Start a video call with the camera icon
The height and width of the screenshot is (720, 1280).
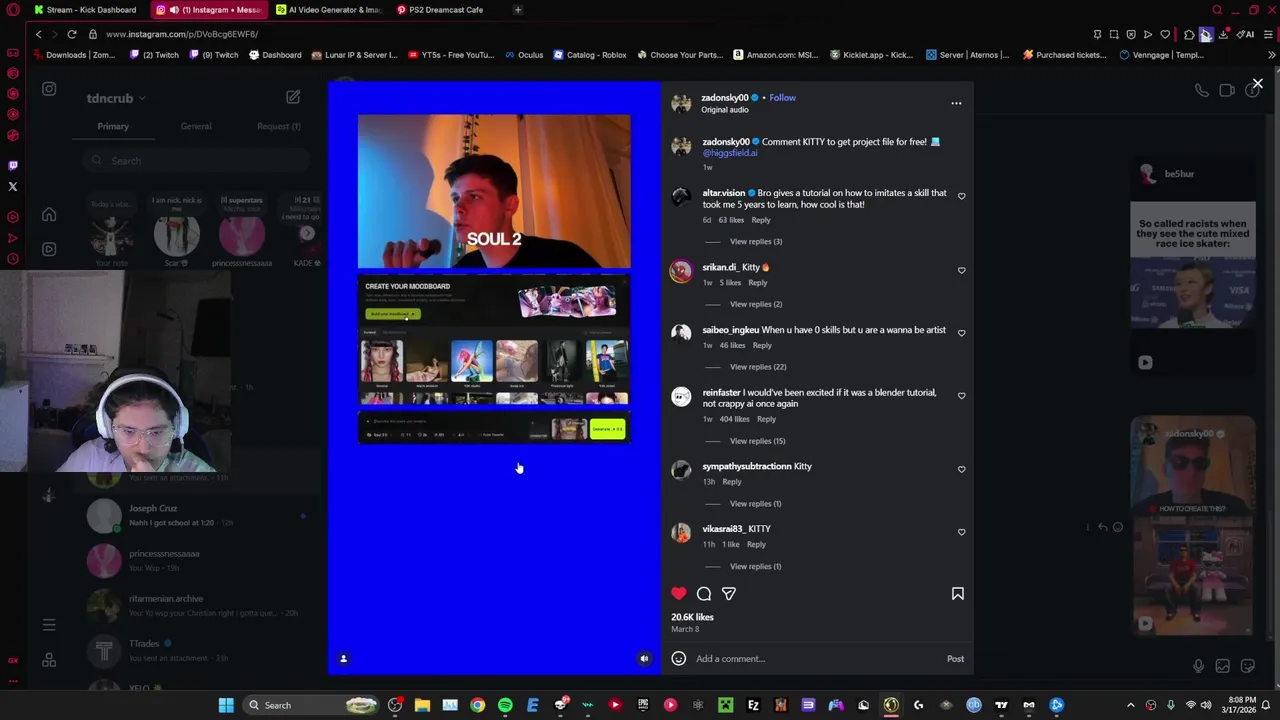tap(1227, 90)
